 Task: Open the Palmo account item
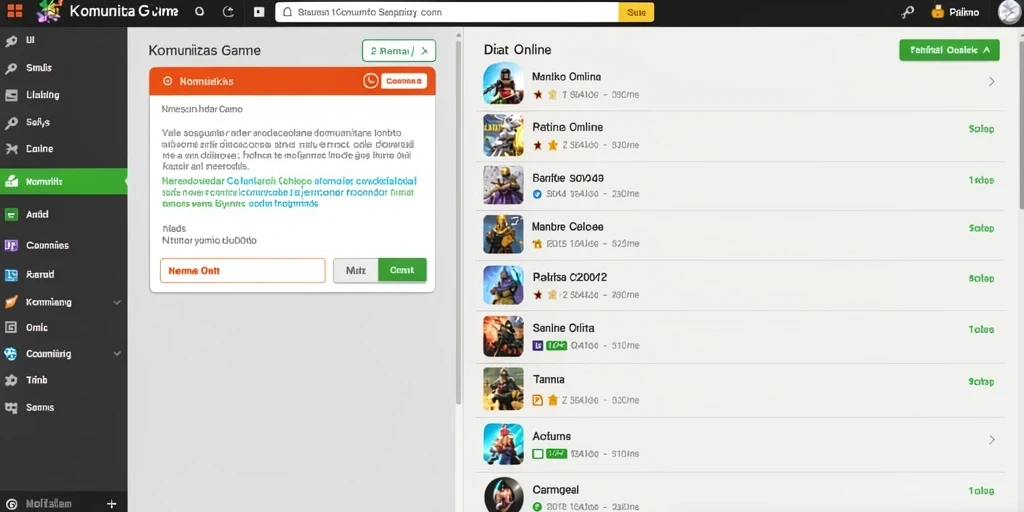pos(955,12)
